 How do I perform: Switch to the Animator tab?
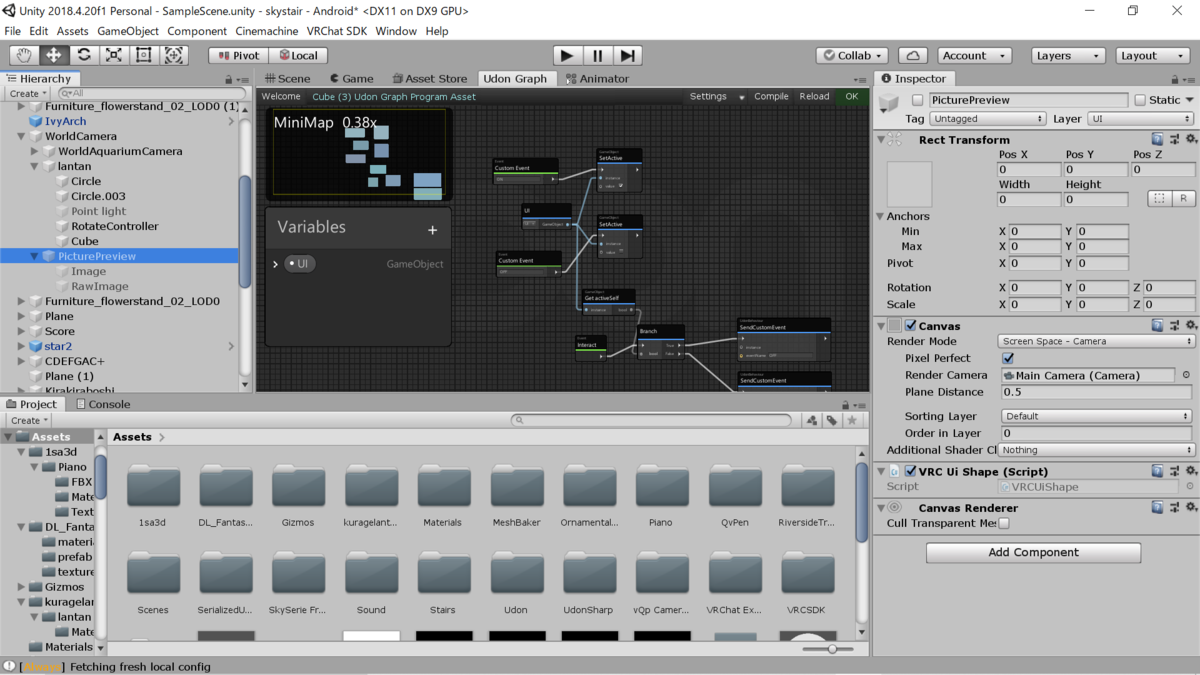point(597,78)
